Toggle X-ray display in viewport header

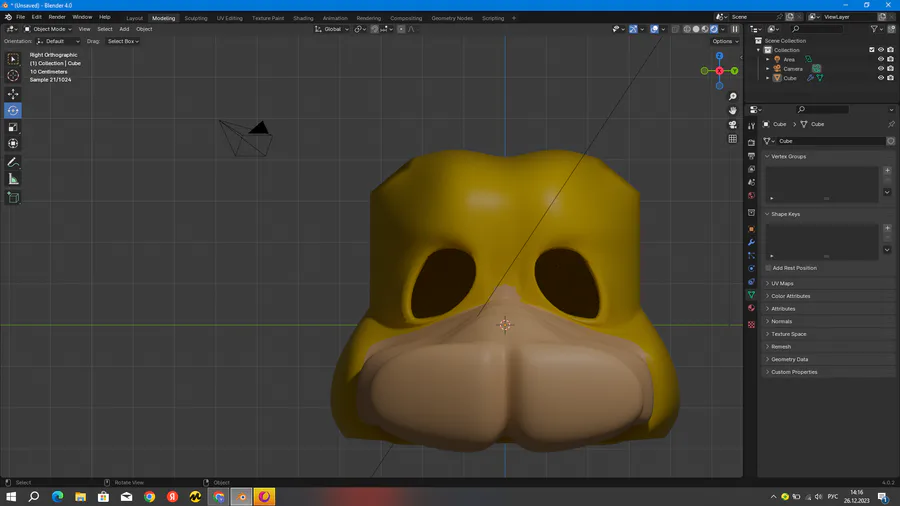pyautogui.click(x=675, y=29)
